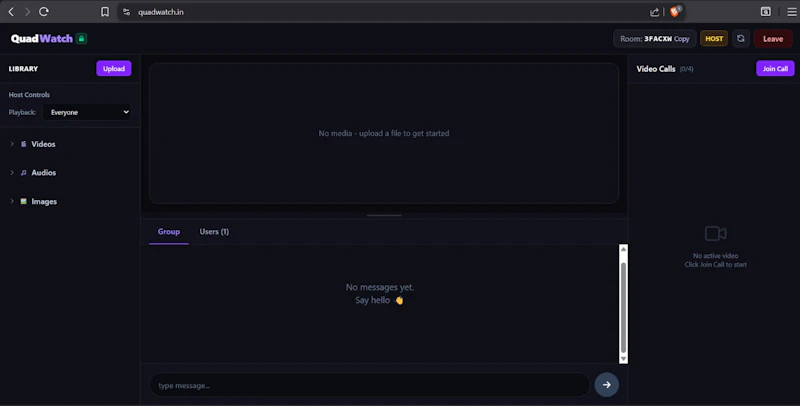Viewport: 800px width, 406px height.
Task: Click the Audios music note icon
Action: click(x=23, y=173)
